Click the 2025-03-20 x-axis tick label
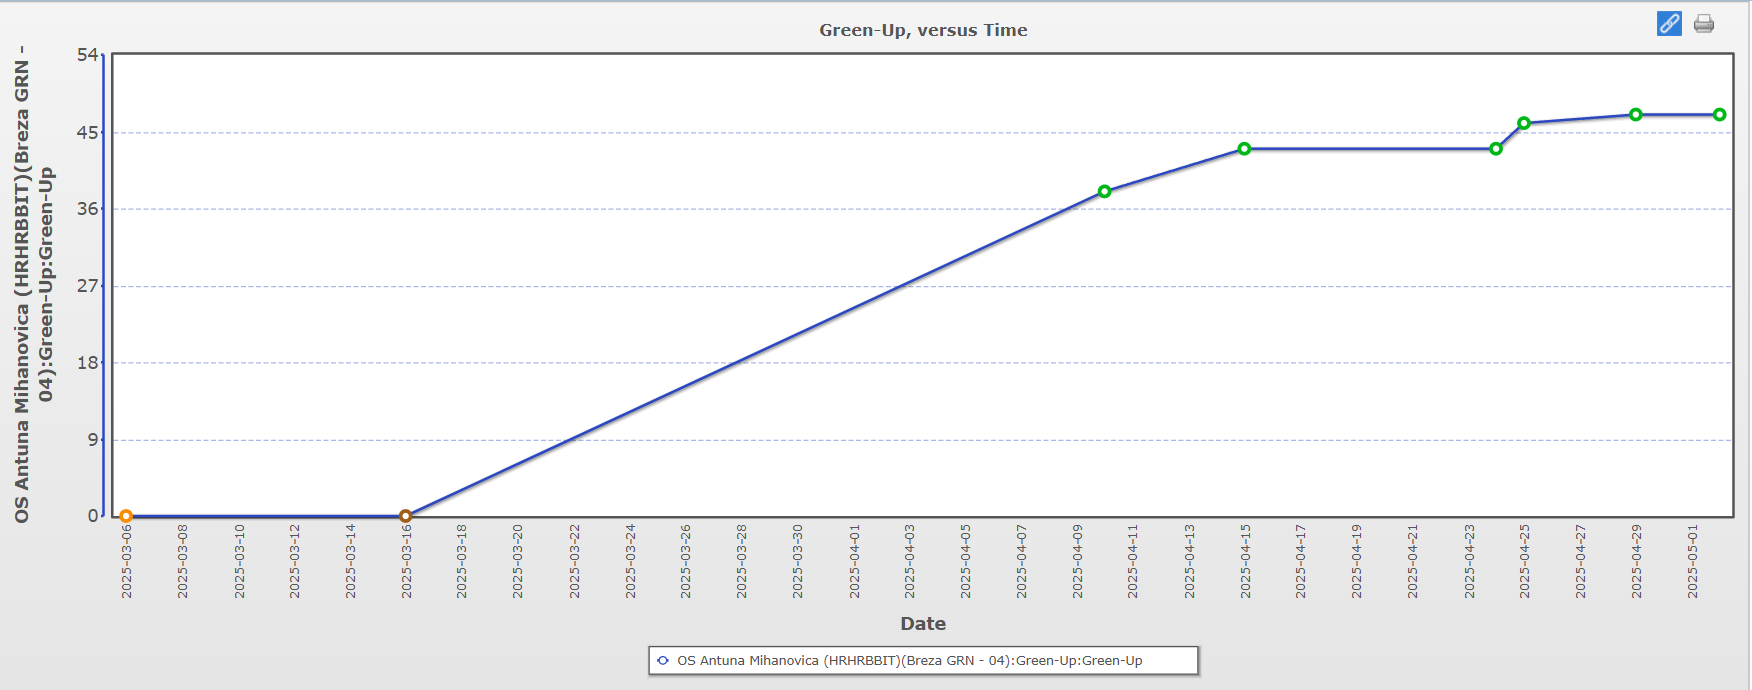1752x690 pixels. 518,561
